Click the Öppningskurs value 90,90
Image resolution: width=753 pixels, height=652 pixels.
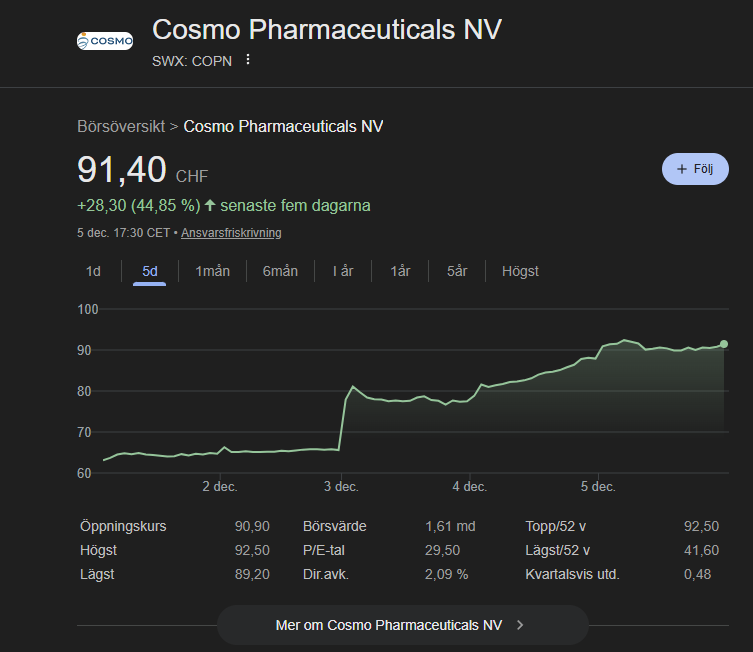(x=252, y=526)
